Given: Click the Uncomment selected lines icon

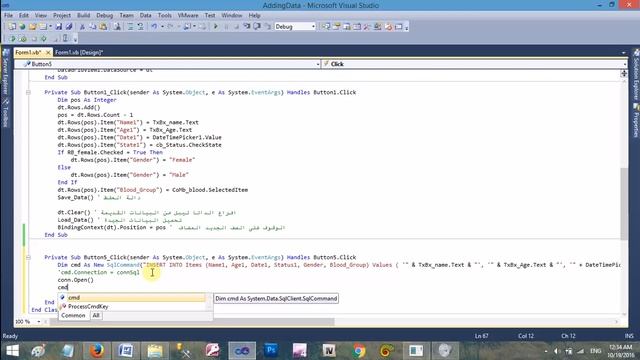Looking at the screenshot, I should click(140, 27).
